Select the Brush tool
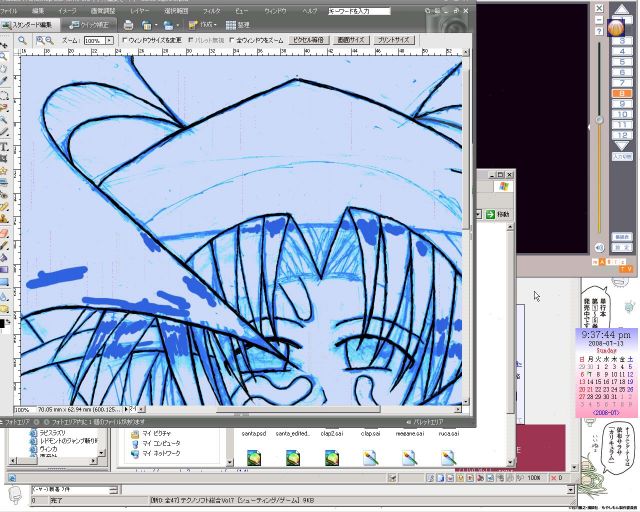Viewport: 640px width, 512px height. 4,246
